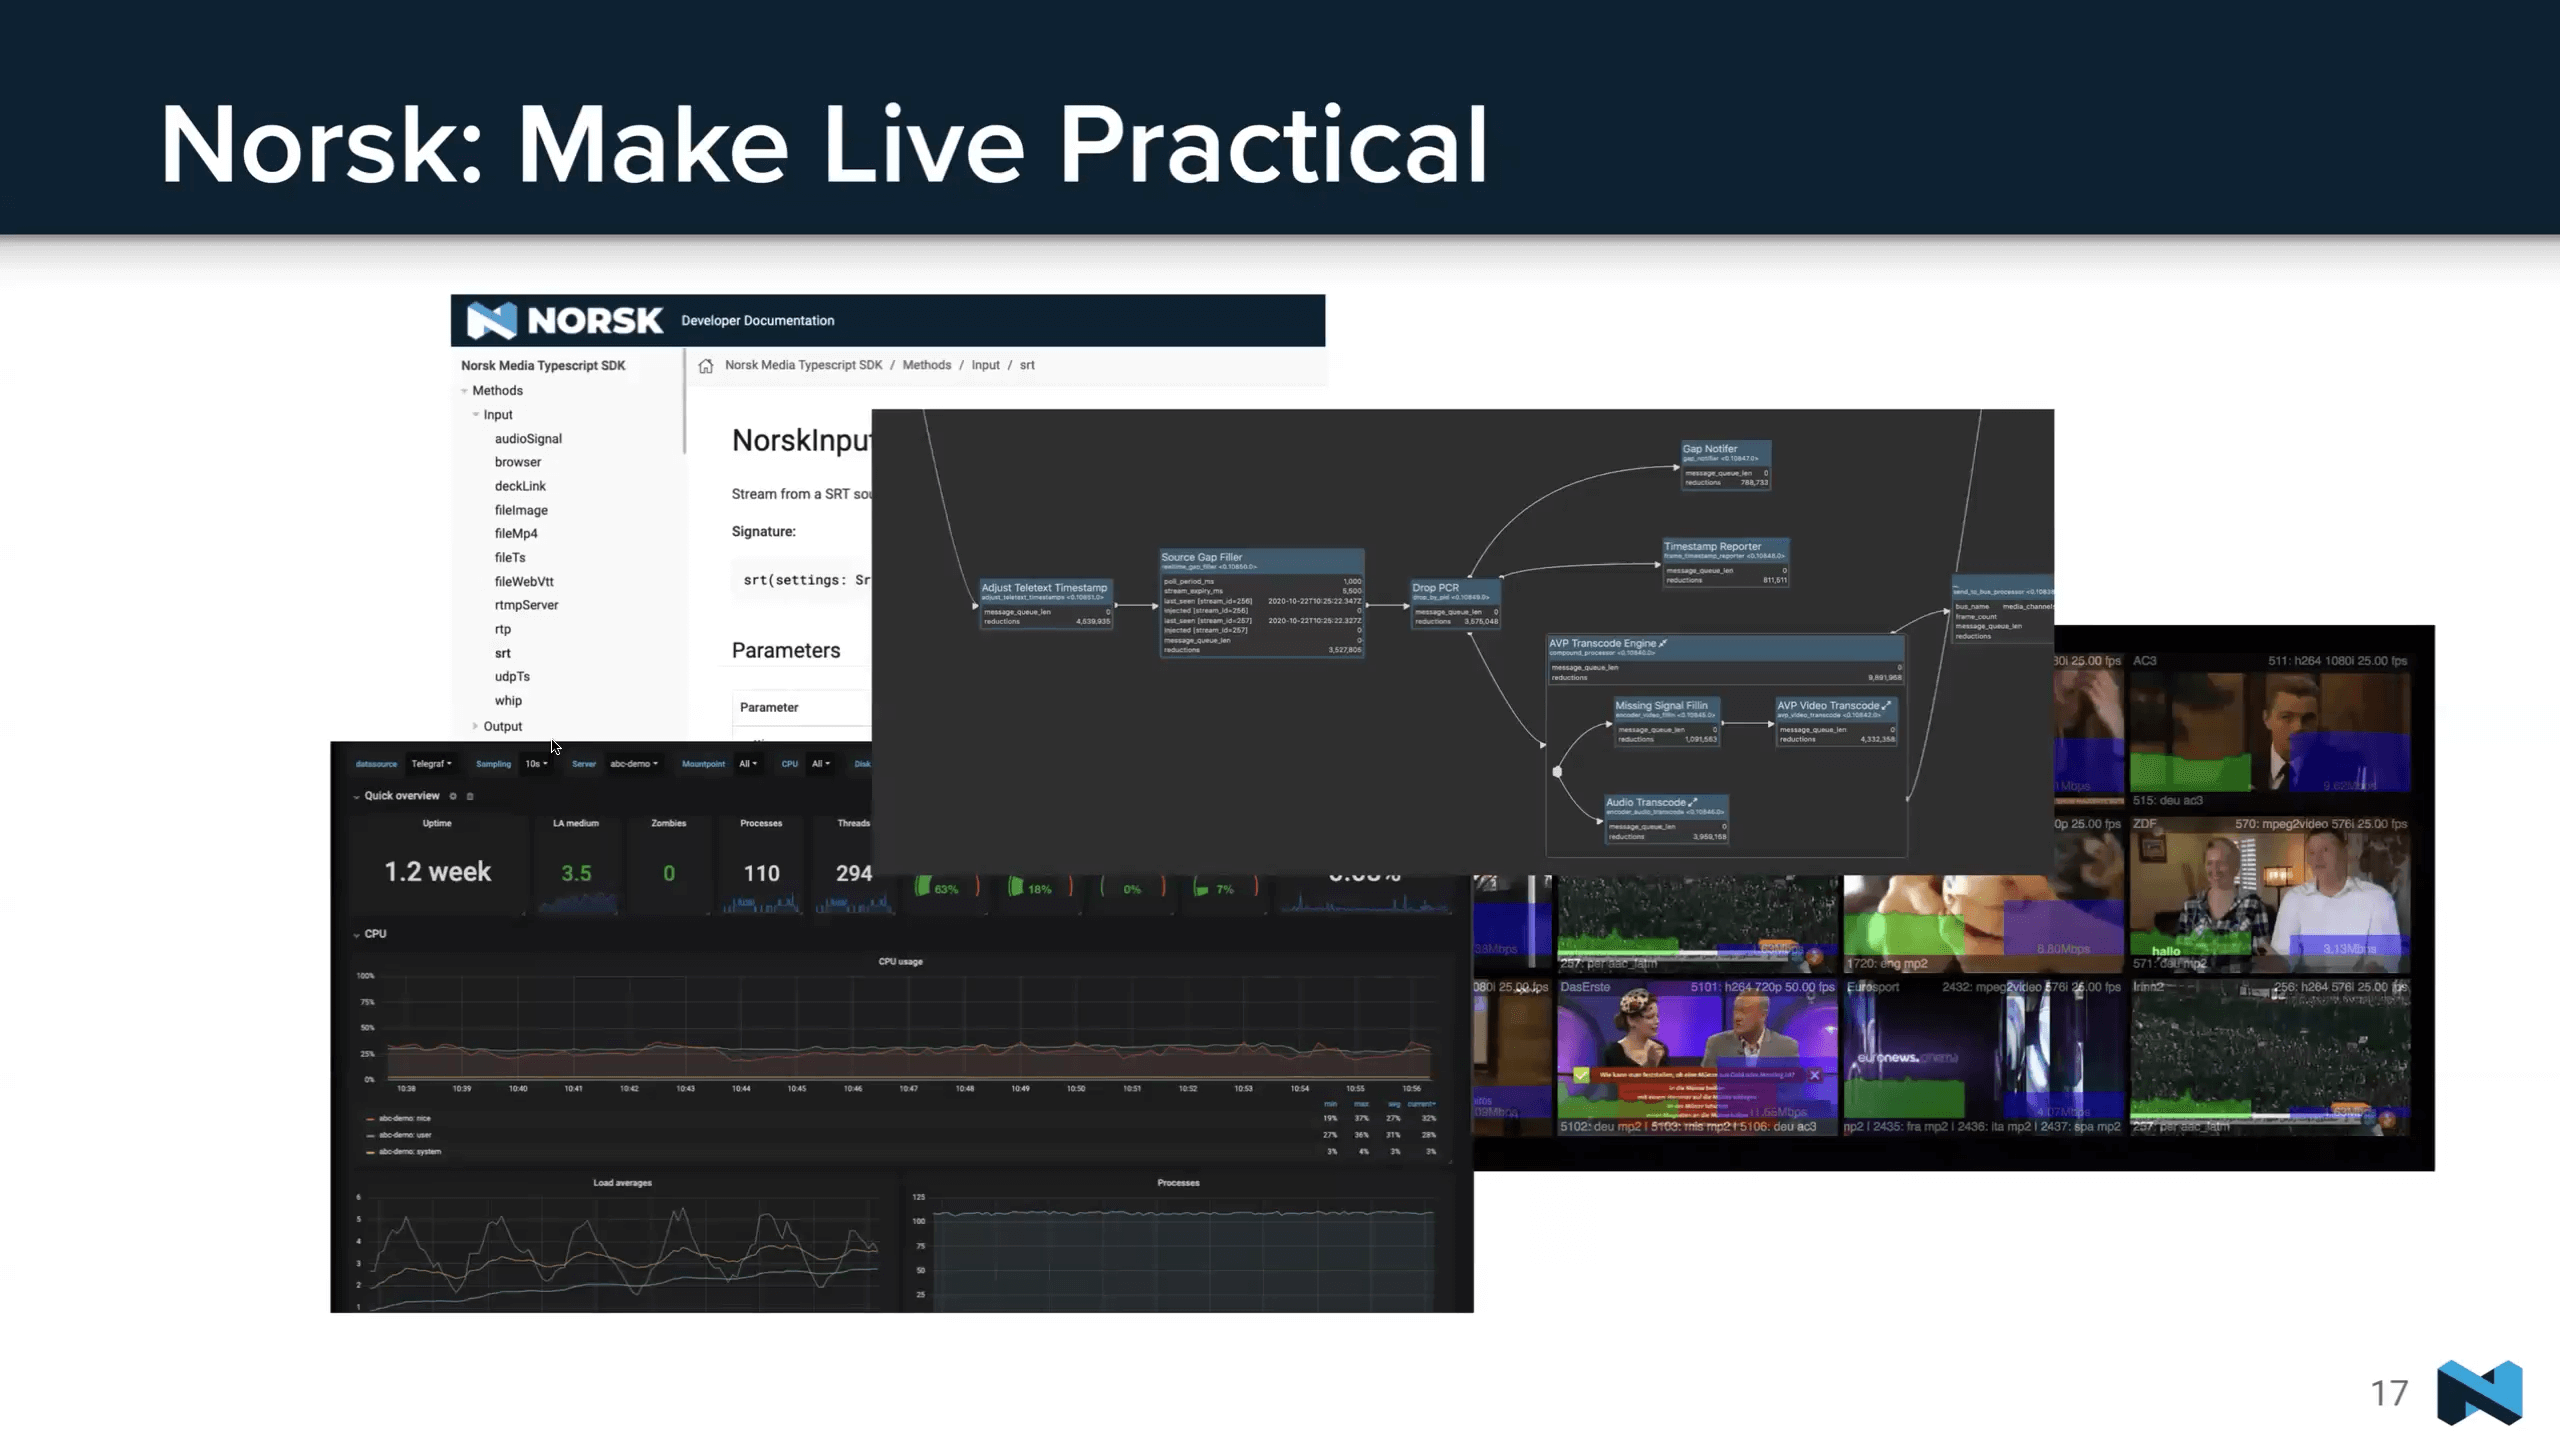The width and height of the screenshot is (2560, 1440).
Task: Select whip in the Input tree
Action: point(508,701)
